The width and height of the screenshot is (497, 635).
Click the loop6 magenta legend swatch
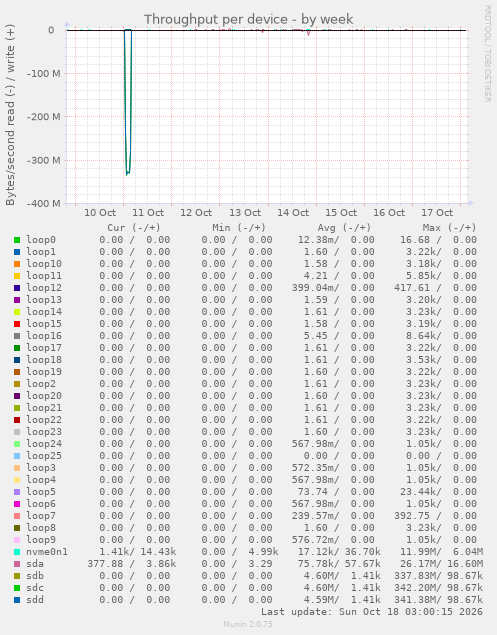click(17, 504)
